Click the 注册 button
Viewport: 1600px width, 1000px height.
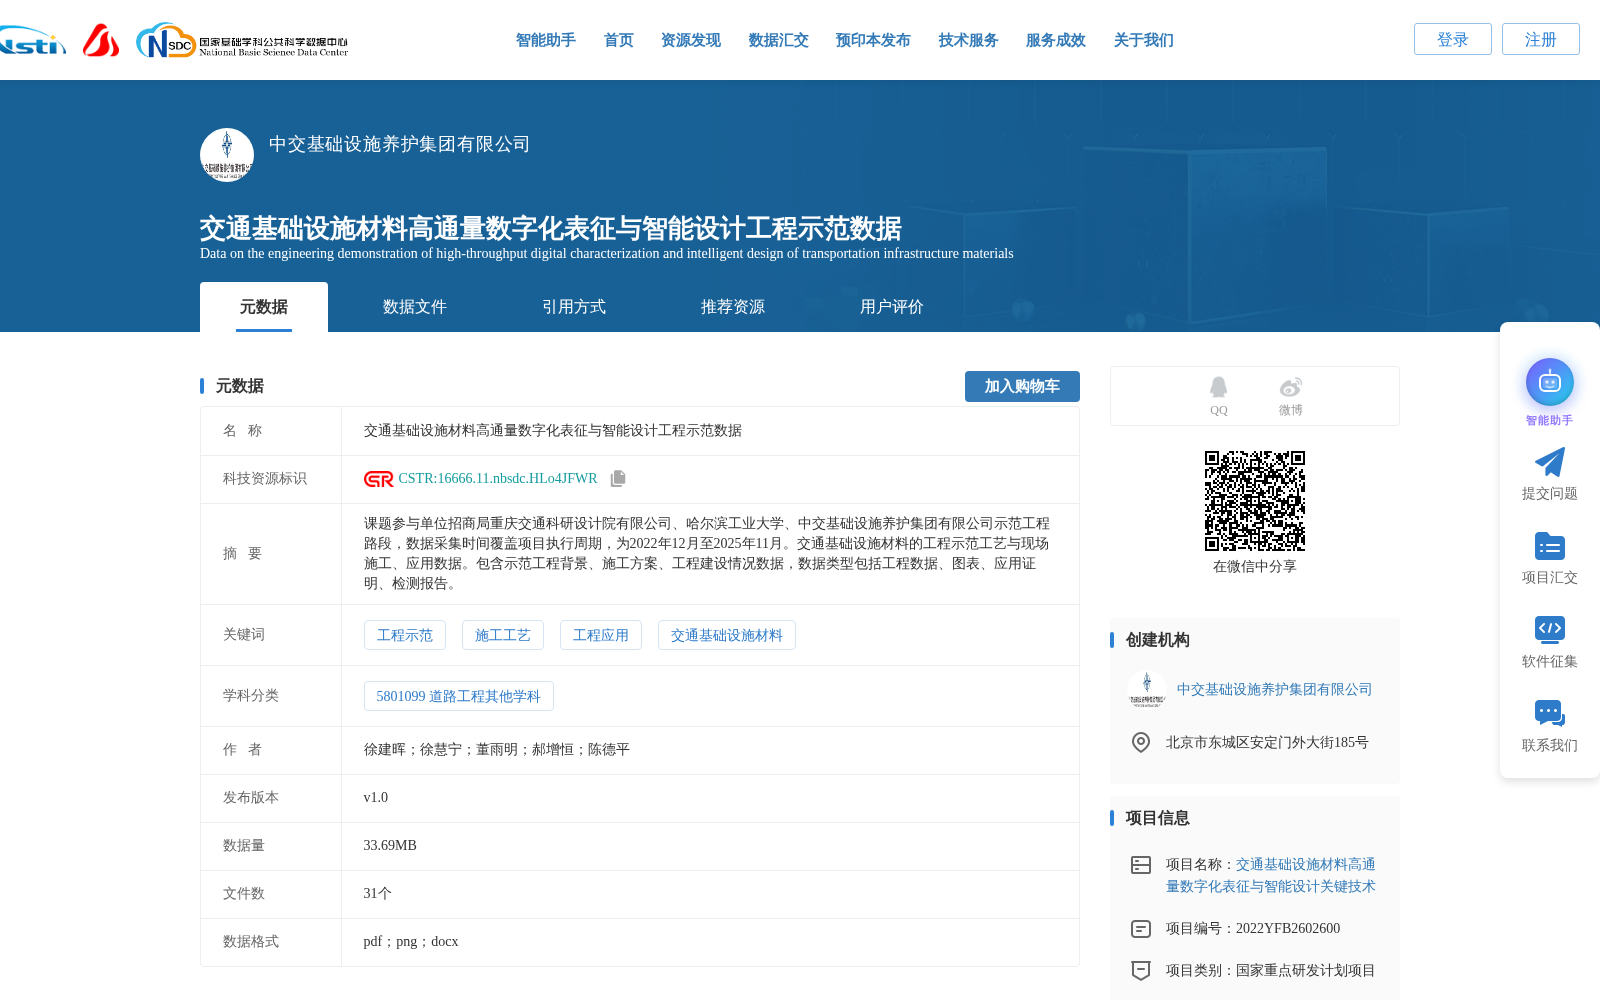(1541, 39)
